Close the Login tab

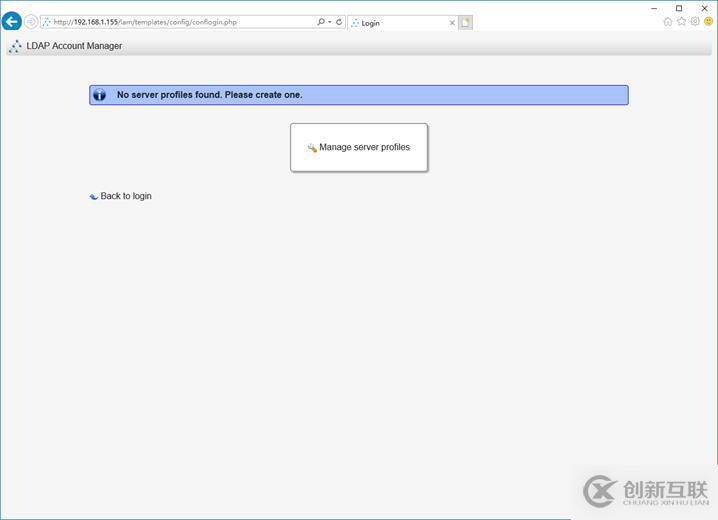pos(452,23)
